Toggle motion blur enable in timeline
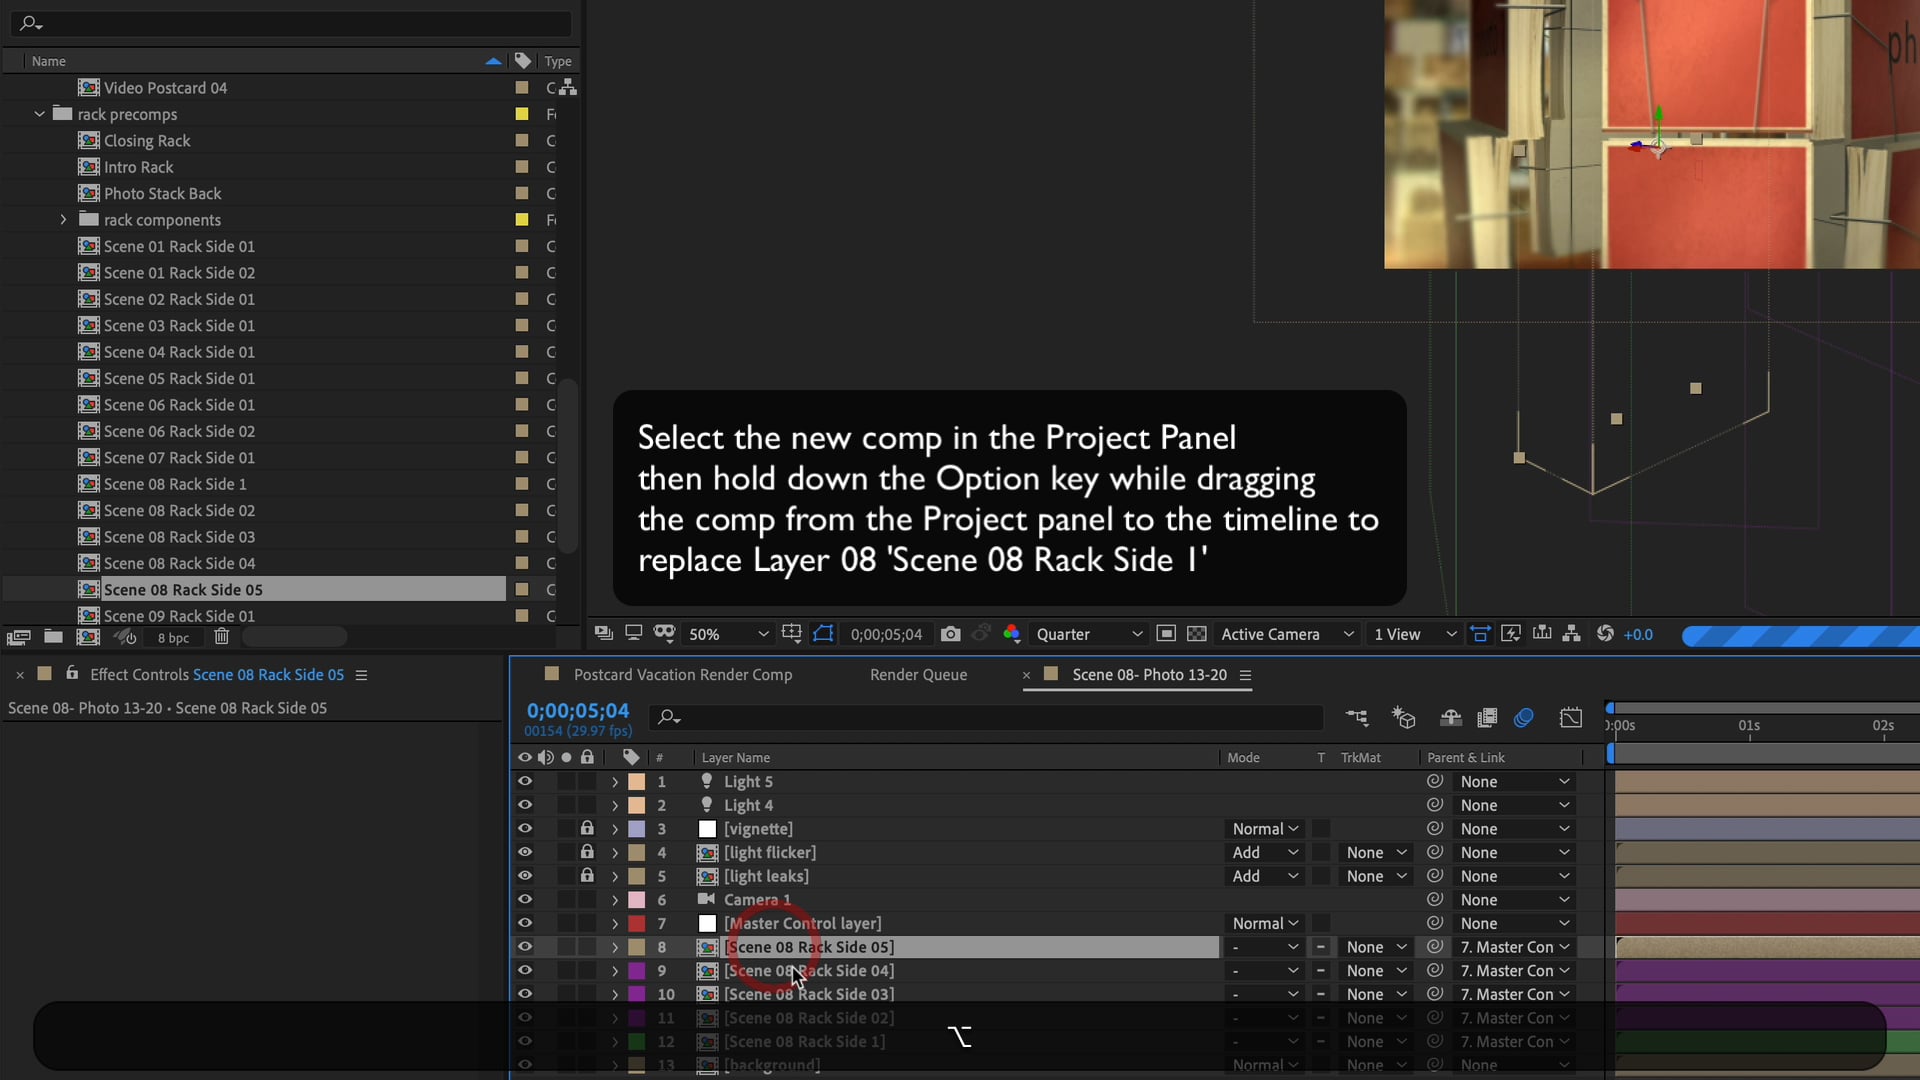The image size is (1920, 1080). 1523,717
